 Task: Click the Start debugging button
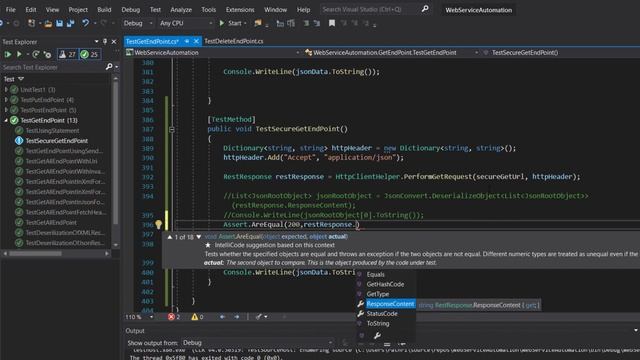tap(232, 23)
